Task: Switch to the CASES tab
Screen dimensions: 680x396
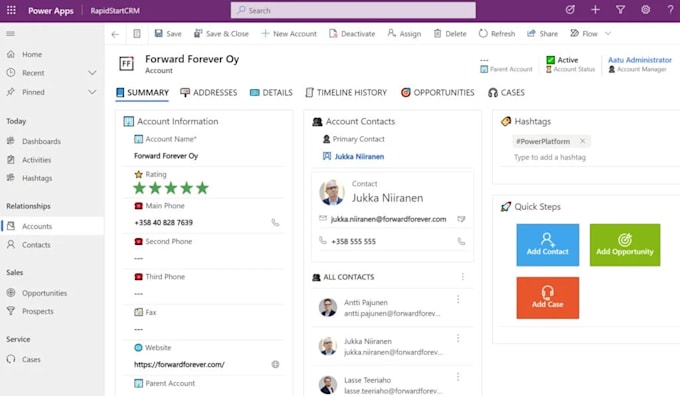Action: [x=506, y=92]
